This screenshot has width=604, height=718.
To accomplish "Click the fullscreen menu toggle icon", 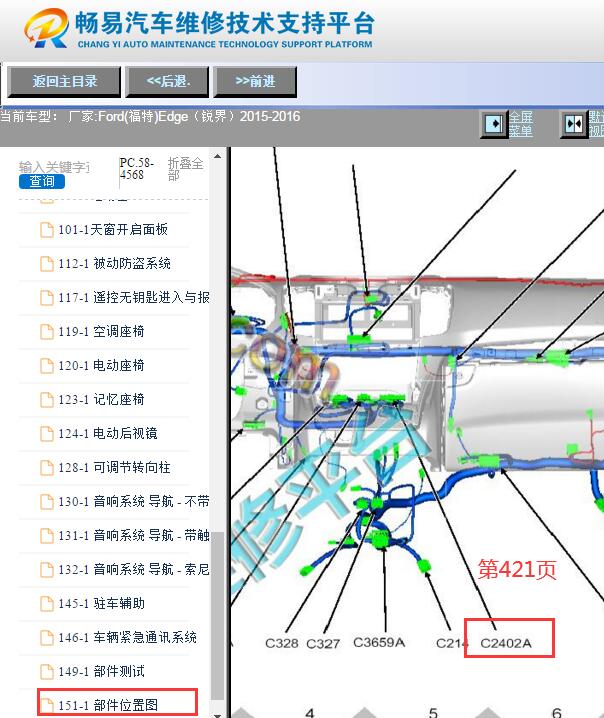I will click(x=494, y=124).
